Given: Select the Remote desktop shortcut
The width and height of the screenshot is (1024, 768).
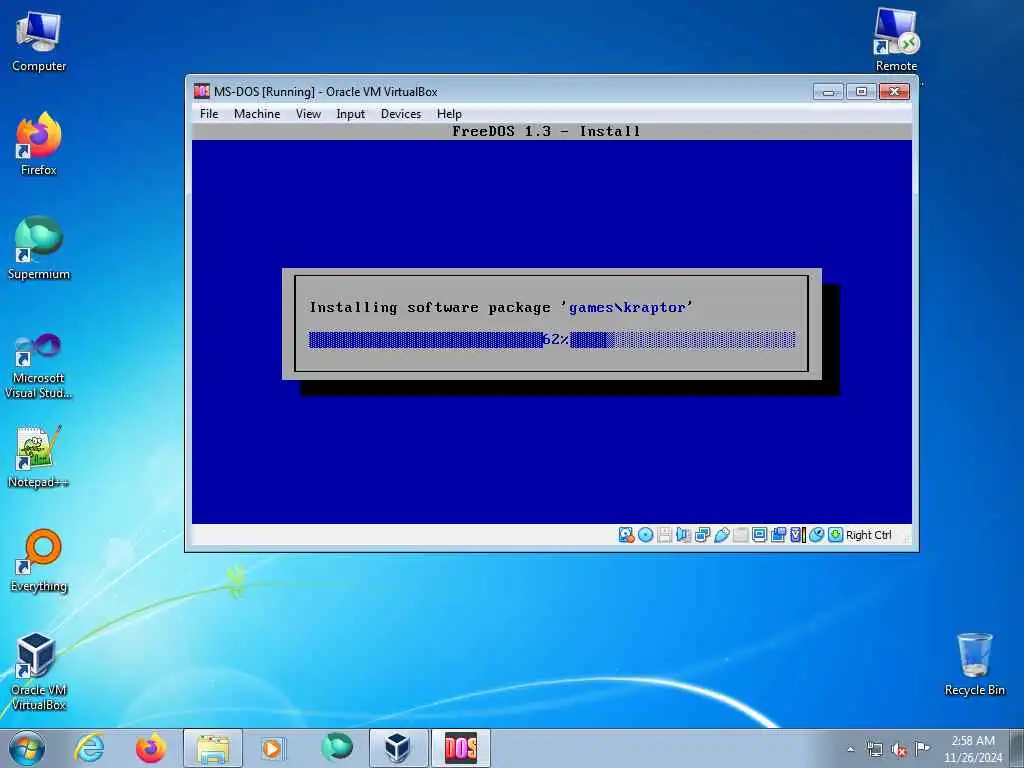Looking at the screenshot, I should 896,40.
